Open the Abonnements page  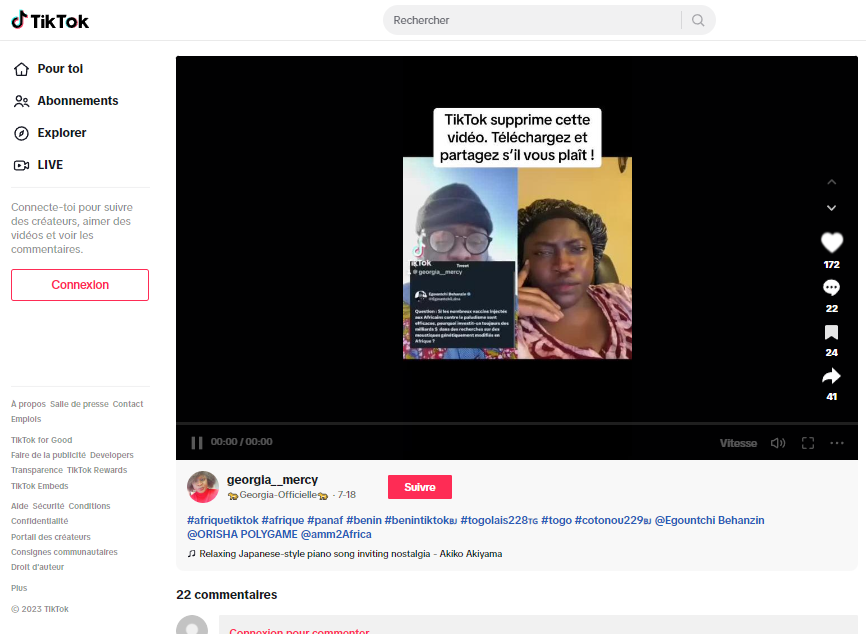coord(66,101)
